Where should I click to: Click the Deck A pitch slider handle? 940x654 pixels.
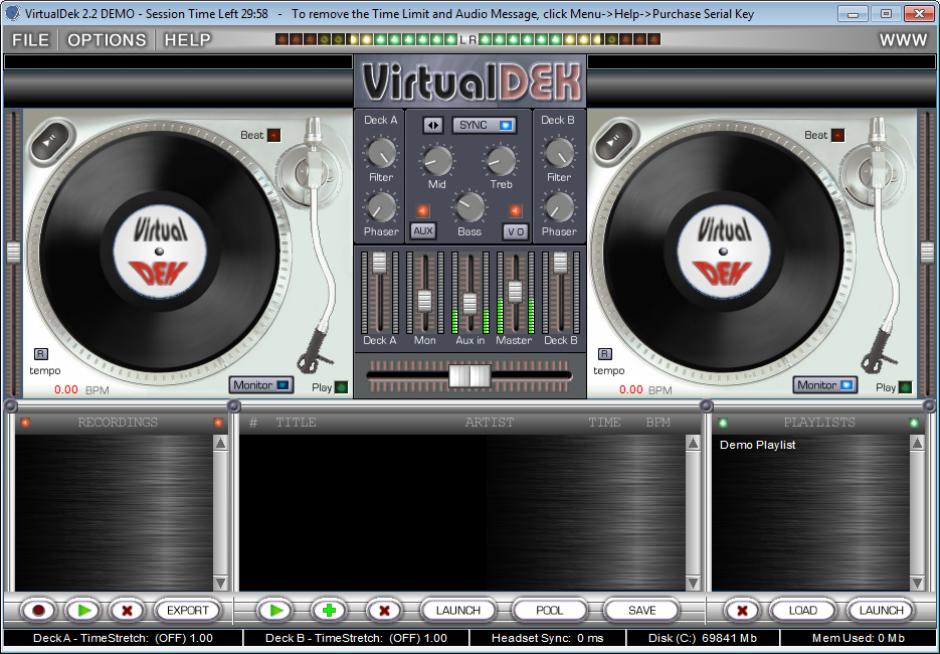point(13,252)
